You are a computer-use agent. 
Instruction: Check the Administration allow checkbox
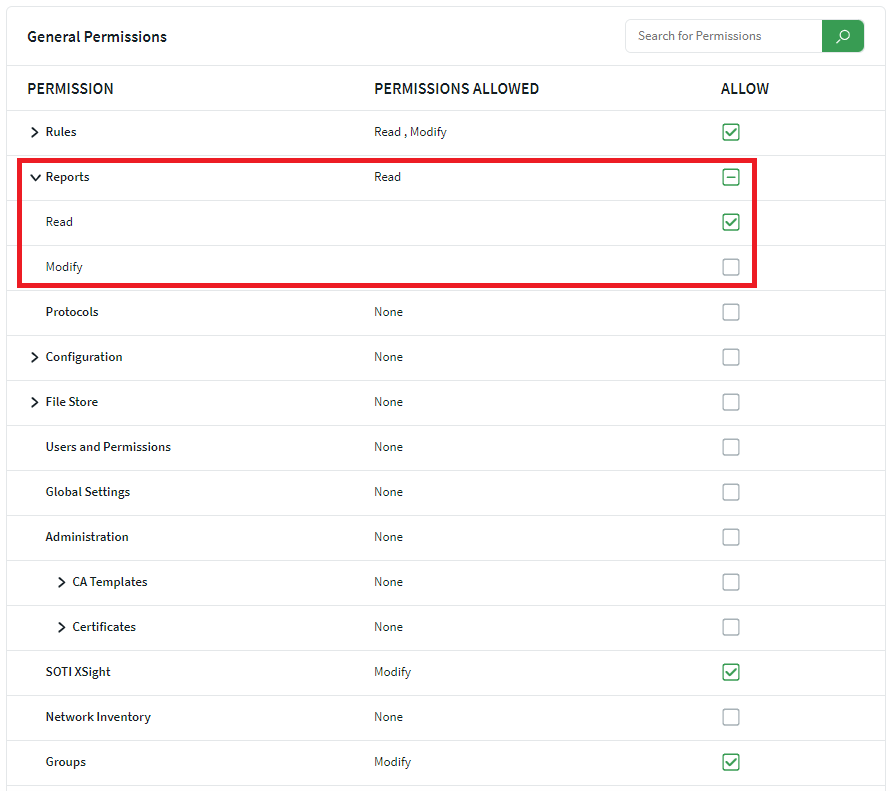731,537
